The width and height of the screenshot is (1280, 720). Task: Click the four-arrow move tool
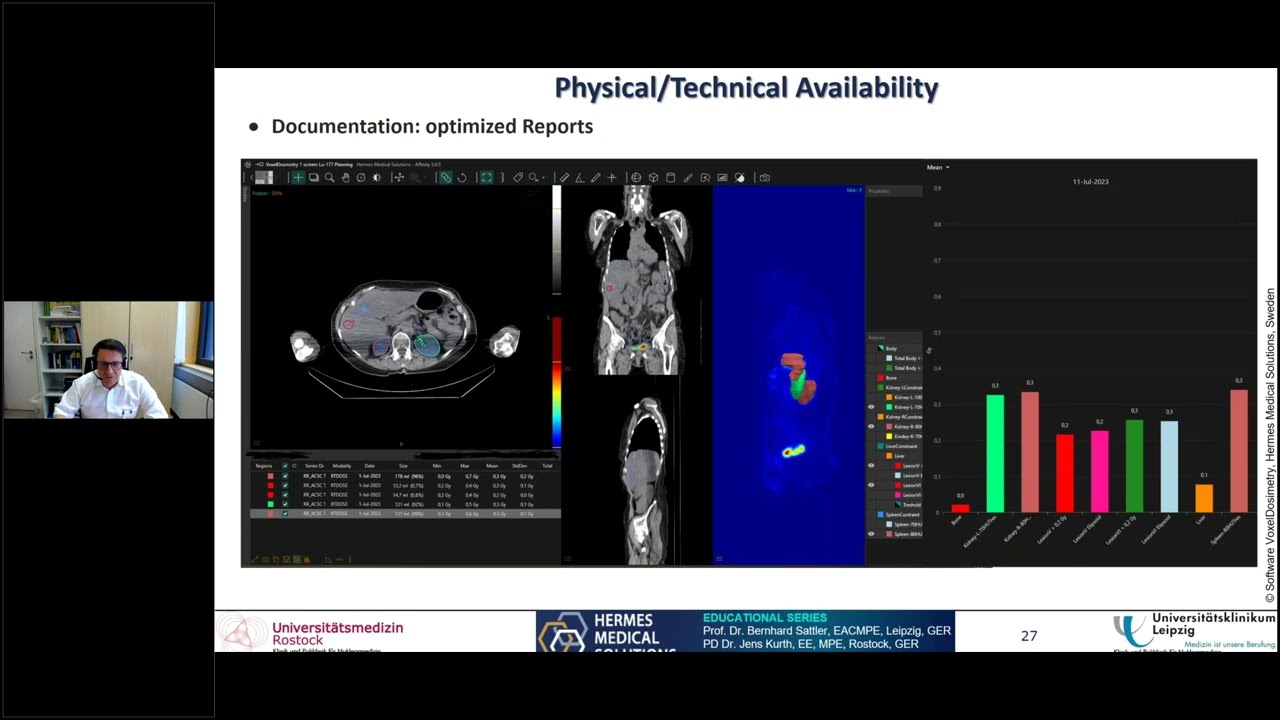click(x=399, y=177)
